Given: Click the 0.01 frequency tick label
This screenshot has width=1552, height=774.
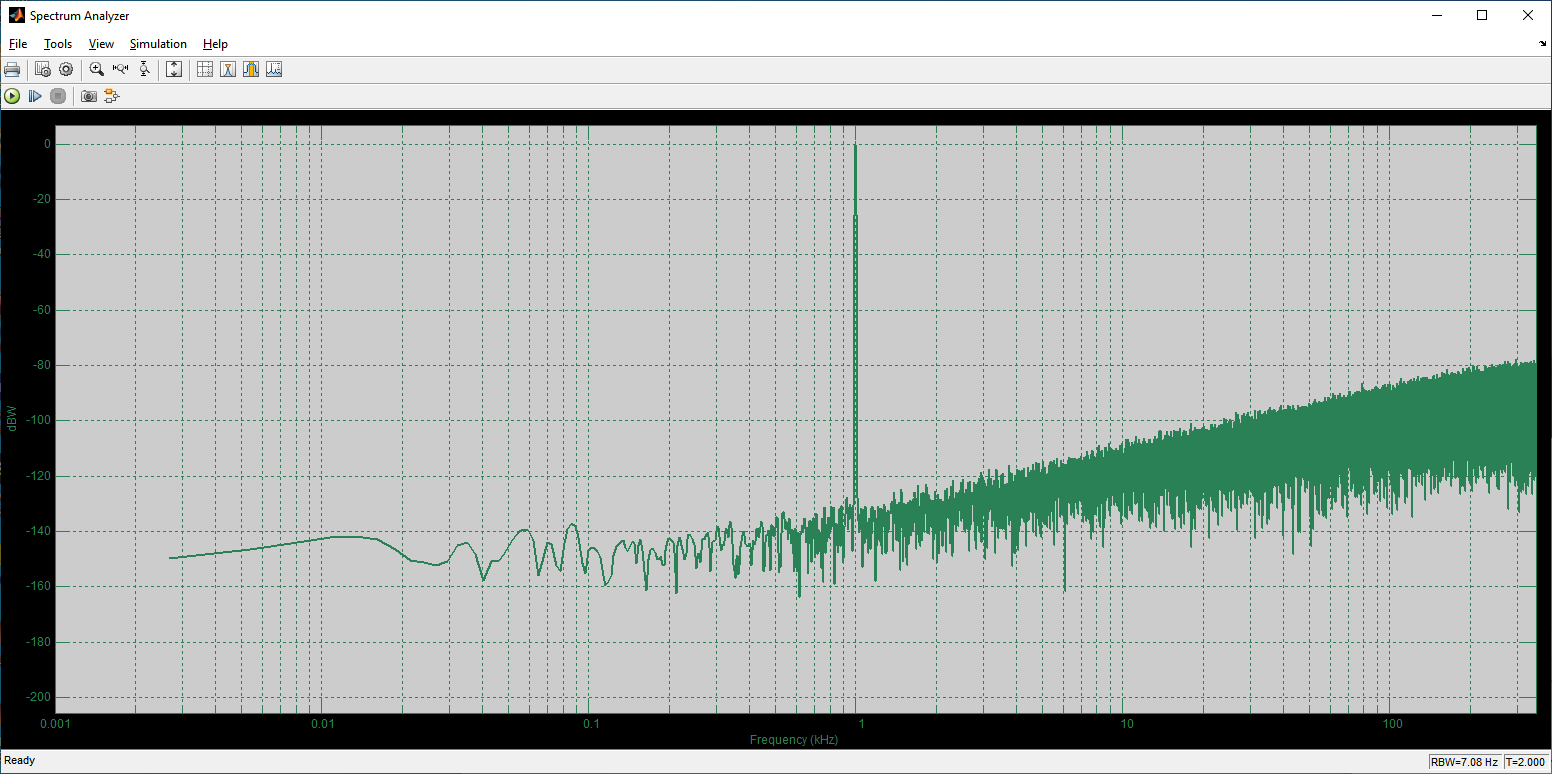Looking at the screenshot, I should coord(322,723).
